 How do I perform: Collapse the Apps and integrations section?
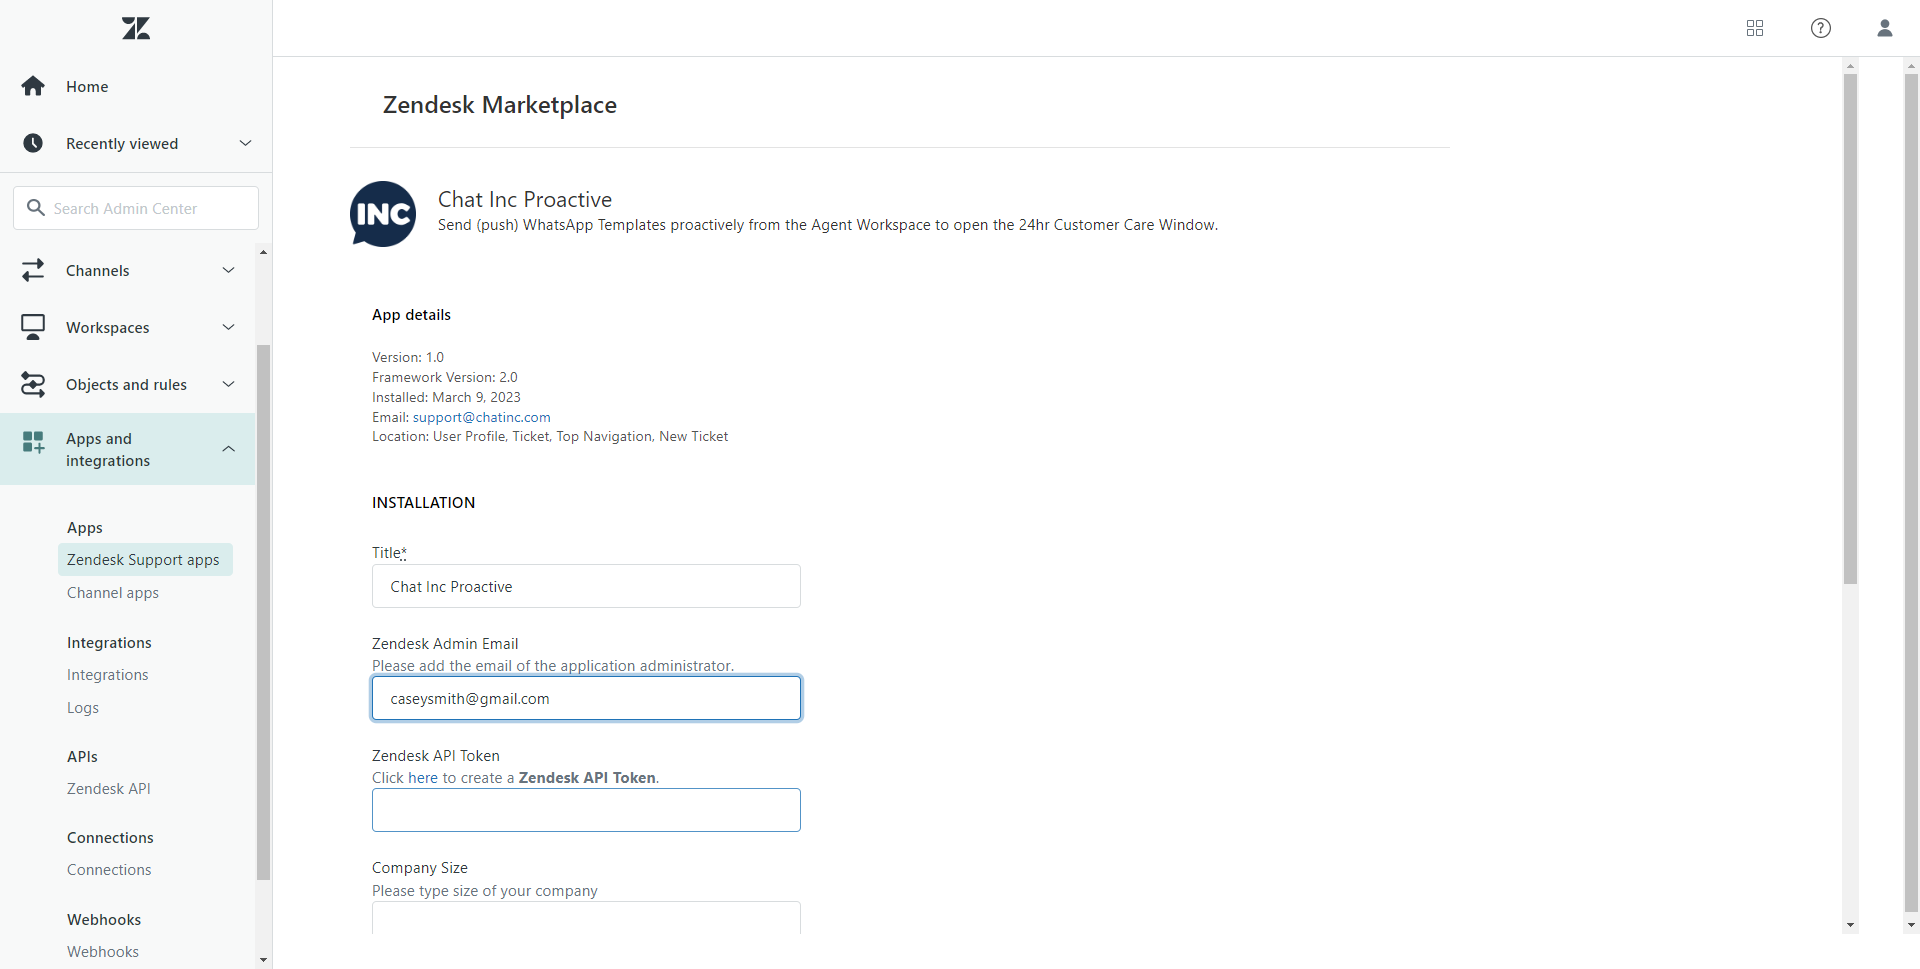(x=229, y=450)
